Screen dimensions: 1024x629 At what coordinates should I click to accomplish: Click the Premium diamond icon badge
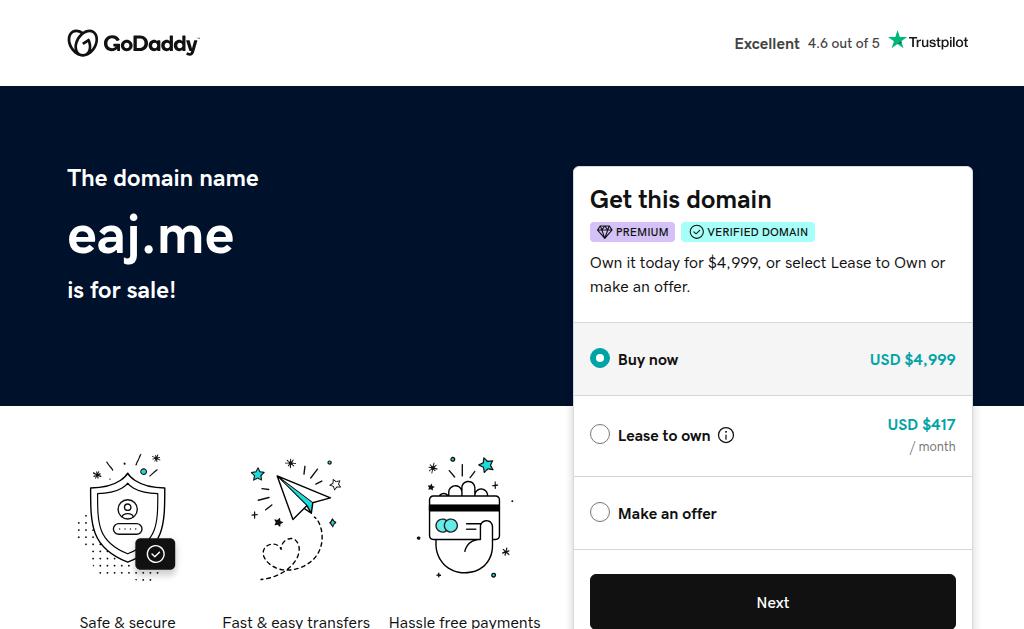(x=605, y=232)
